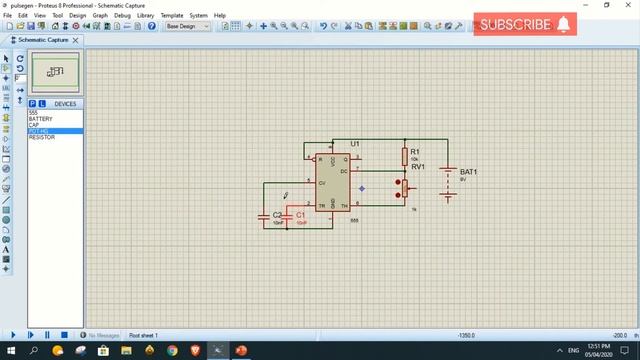
Task: Open the blue Help question mark icon
Action: (152, 26)
